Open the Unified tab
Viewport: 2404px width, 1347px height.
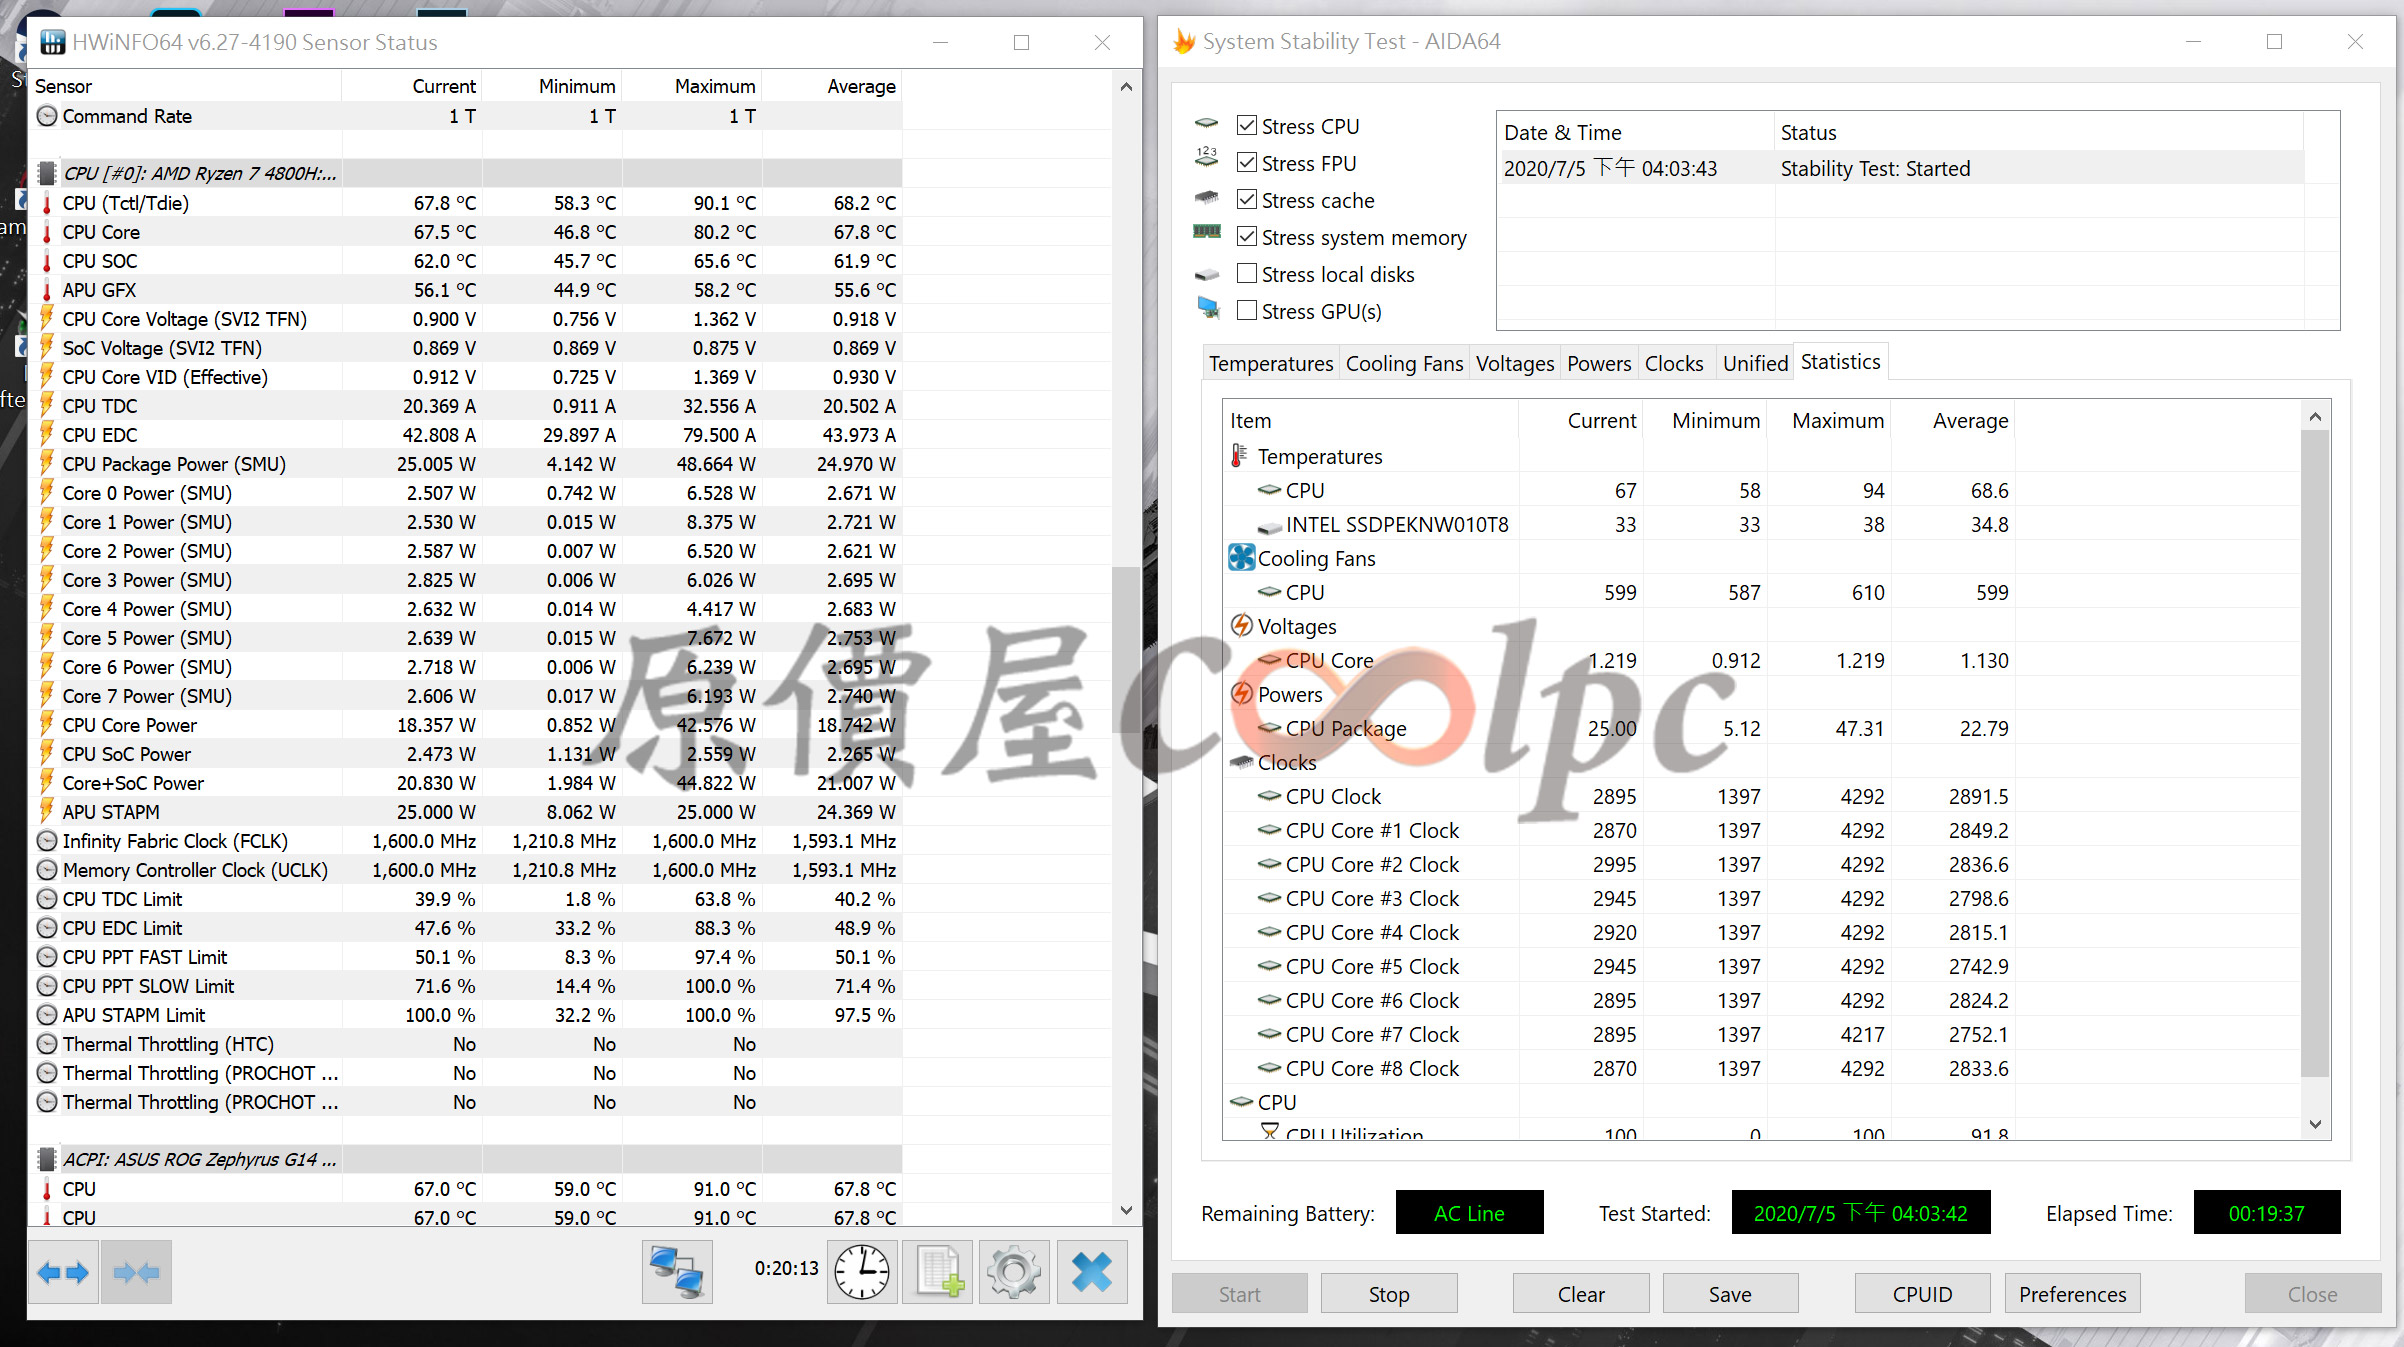[1755, 363]
